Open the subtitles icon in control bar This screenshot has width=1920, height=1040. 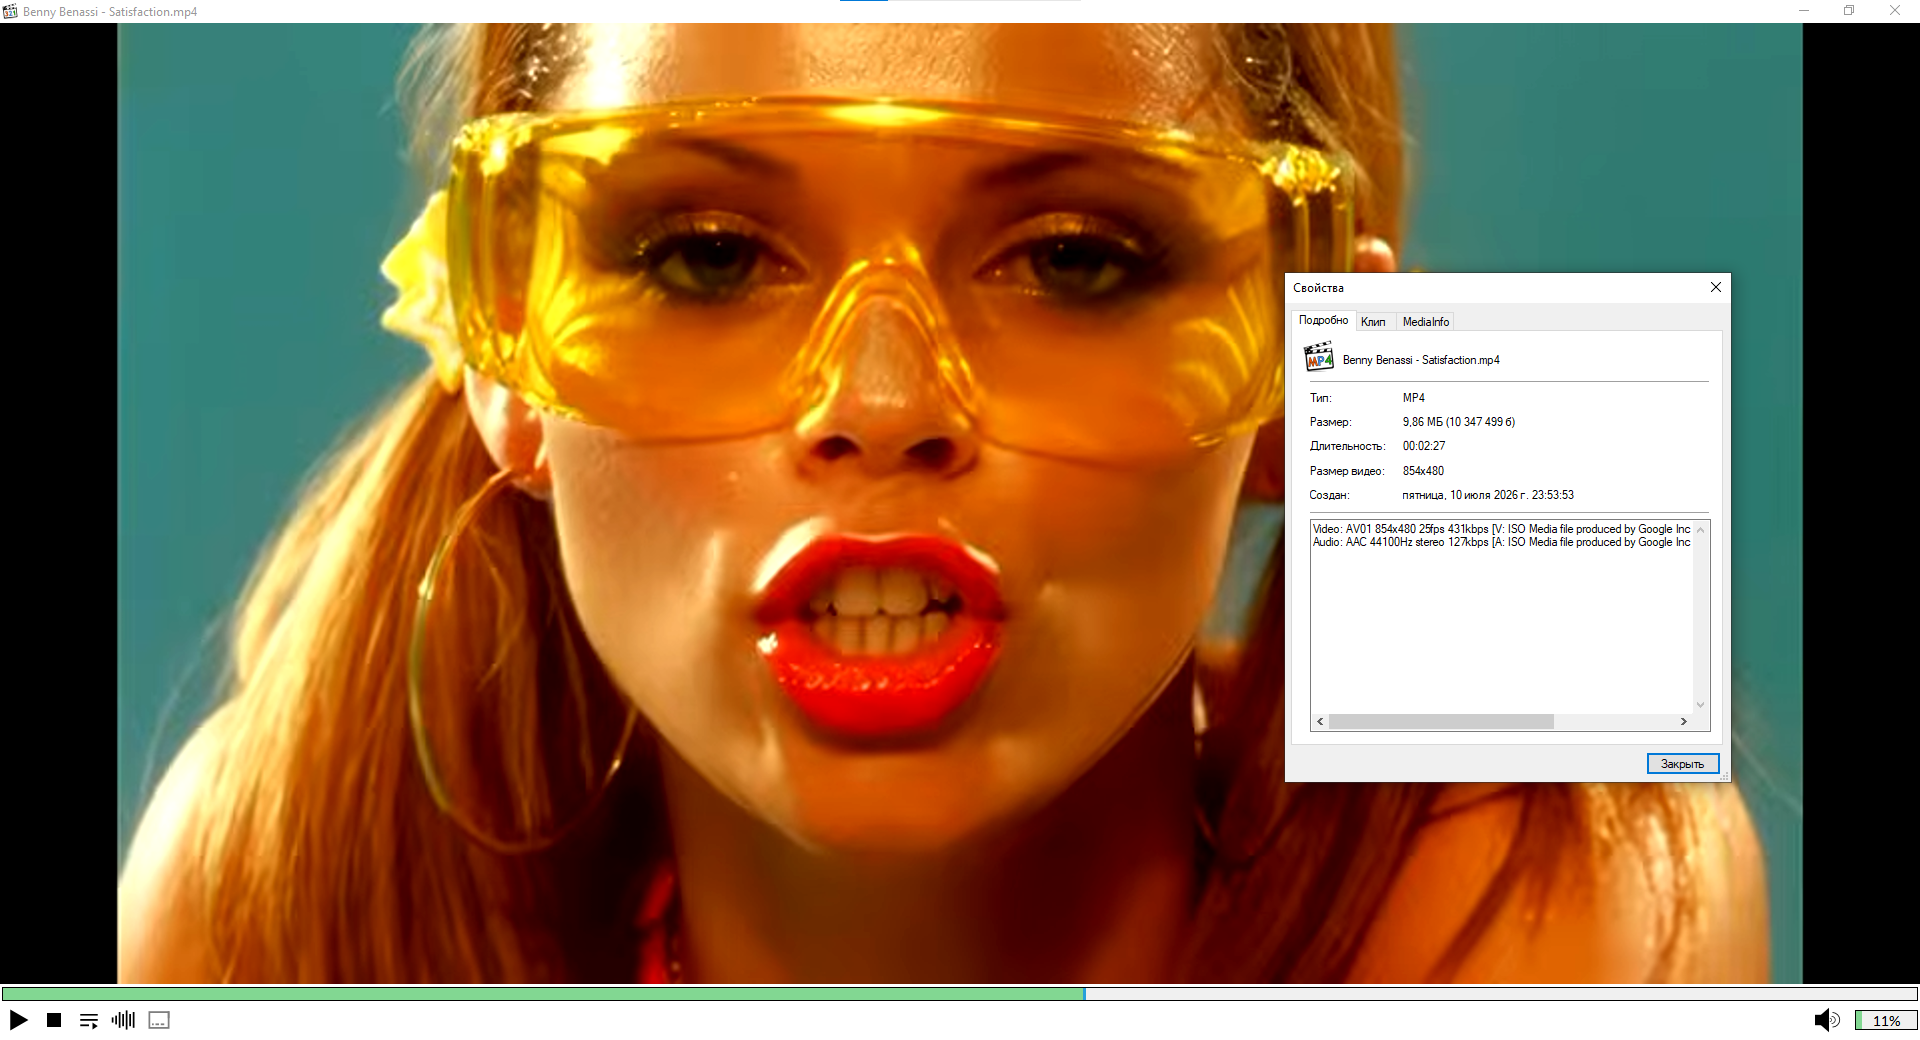[x=159, y=1020]
